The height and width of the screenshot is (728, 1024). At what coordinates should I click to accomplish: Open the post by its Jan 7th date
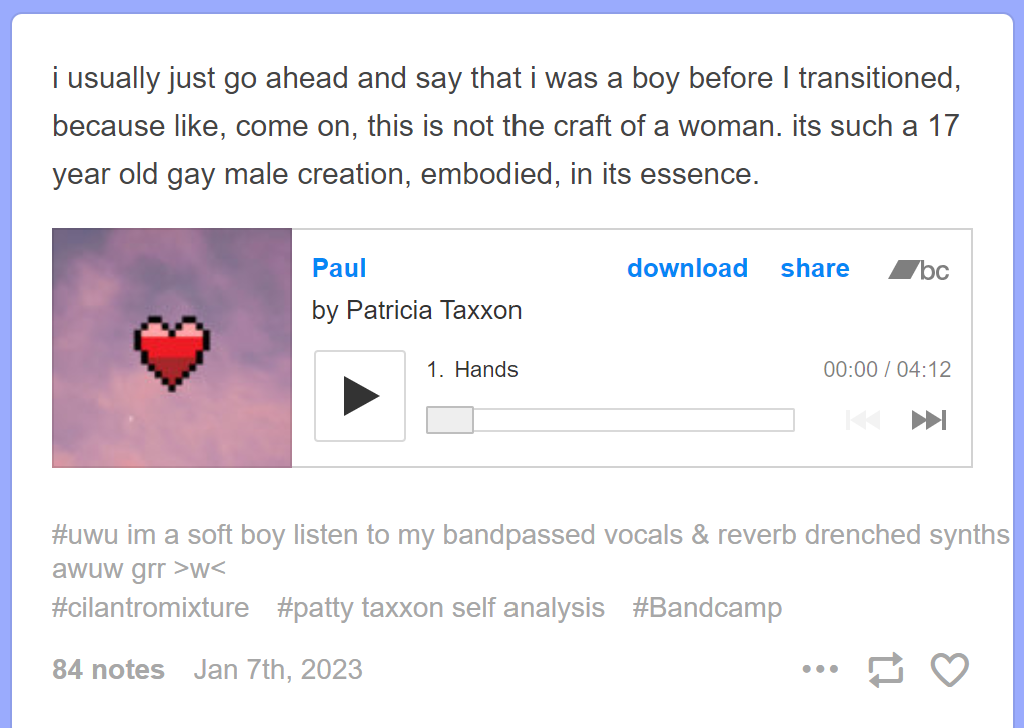coord(278,669)
